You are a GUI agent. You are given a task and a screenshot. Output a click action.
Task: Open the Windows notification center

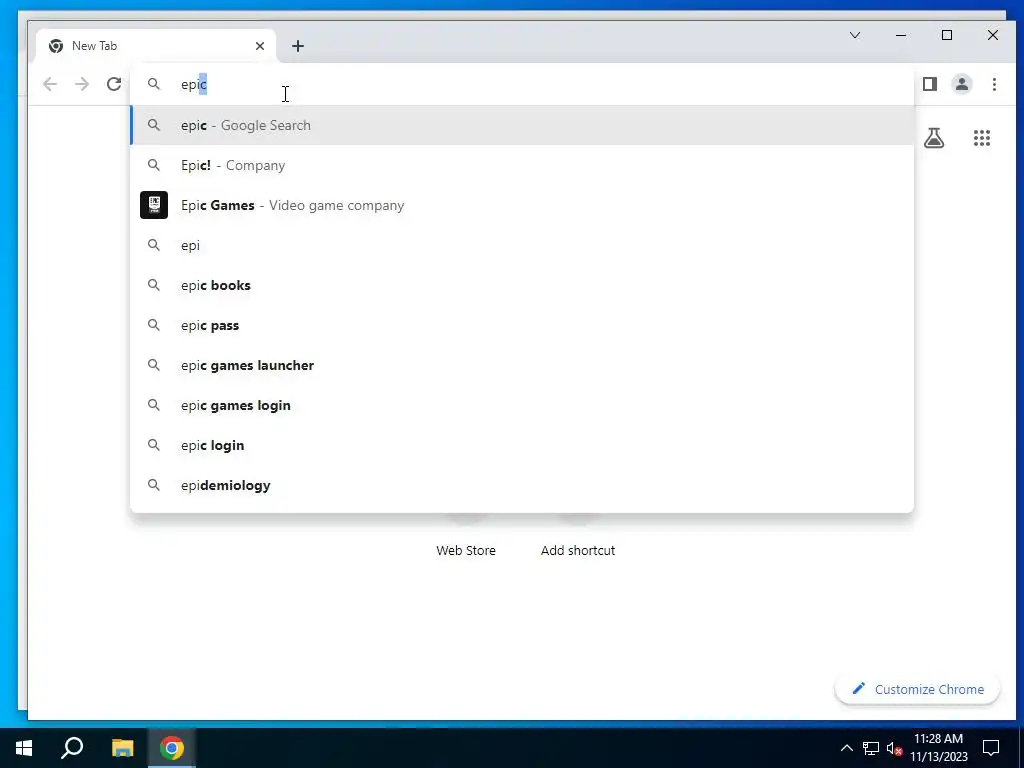click(991, 748)
